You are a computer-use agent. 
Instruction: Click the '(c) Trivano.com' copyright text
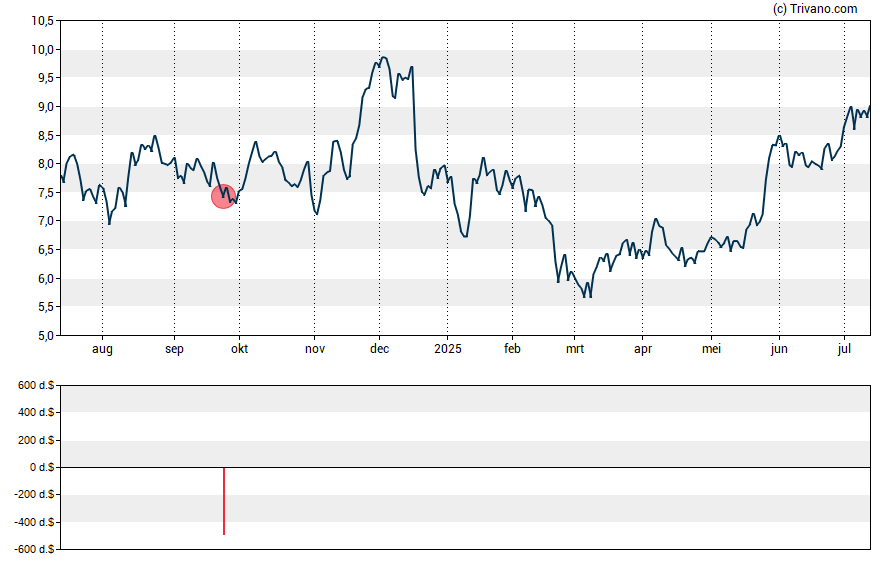pyautogui.click(x=815, y=8)
